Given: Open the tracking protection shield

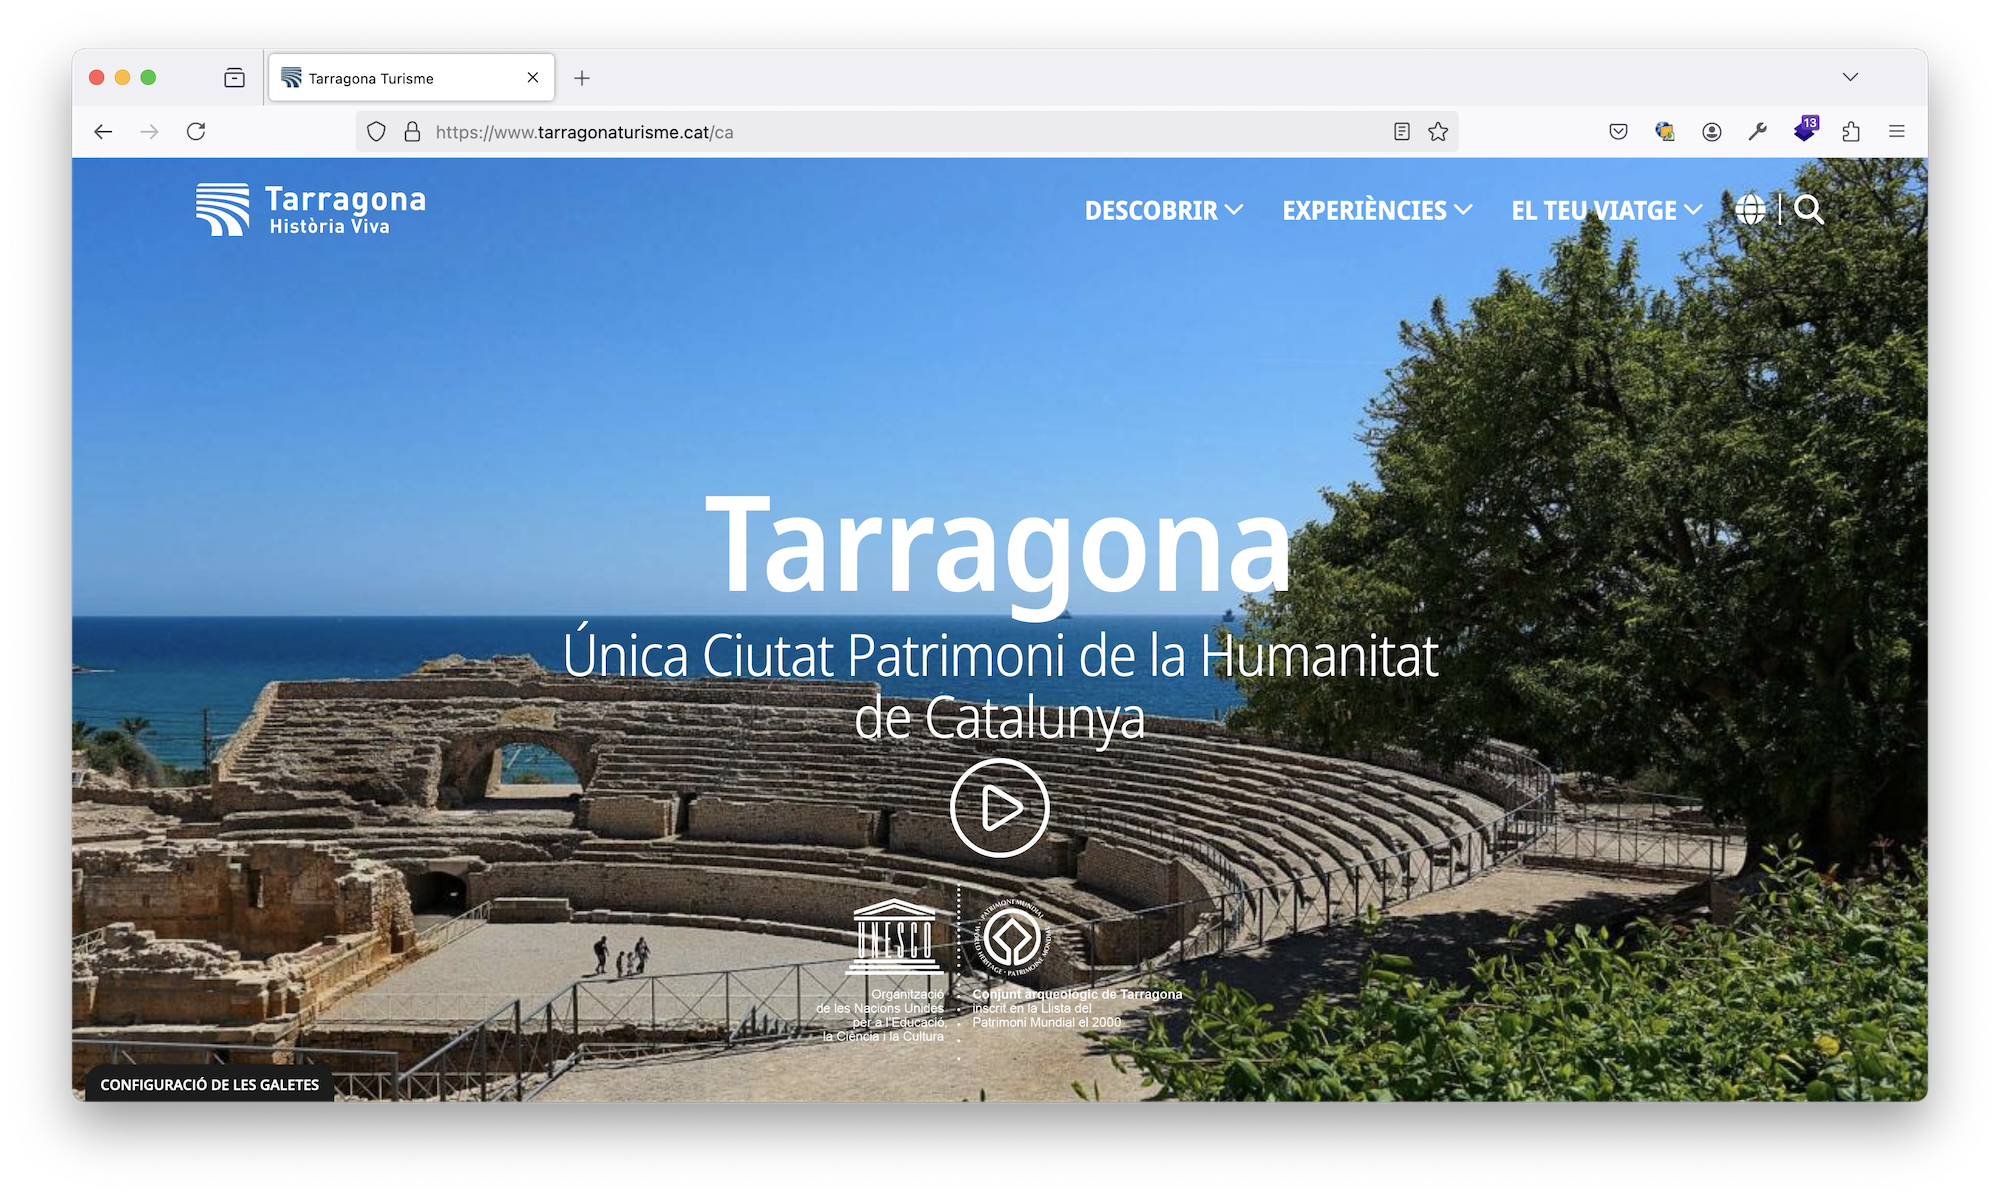Looking at the screenshot, I should [376, 132].
